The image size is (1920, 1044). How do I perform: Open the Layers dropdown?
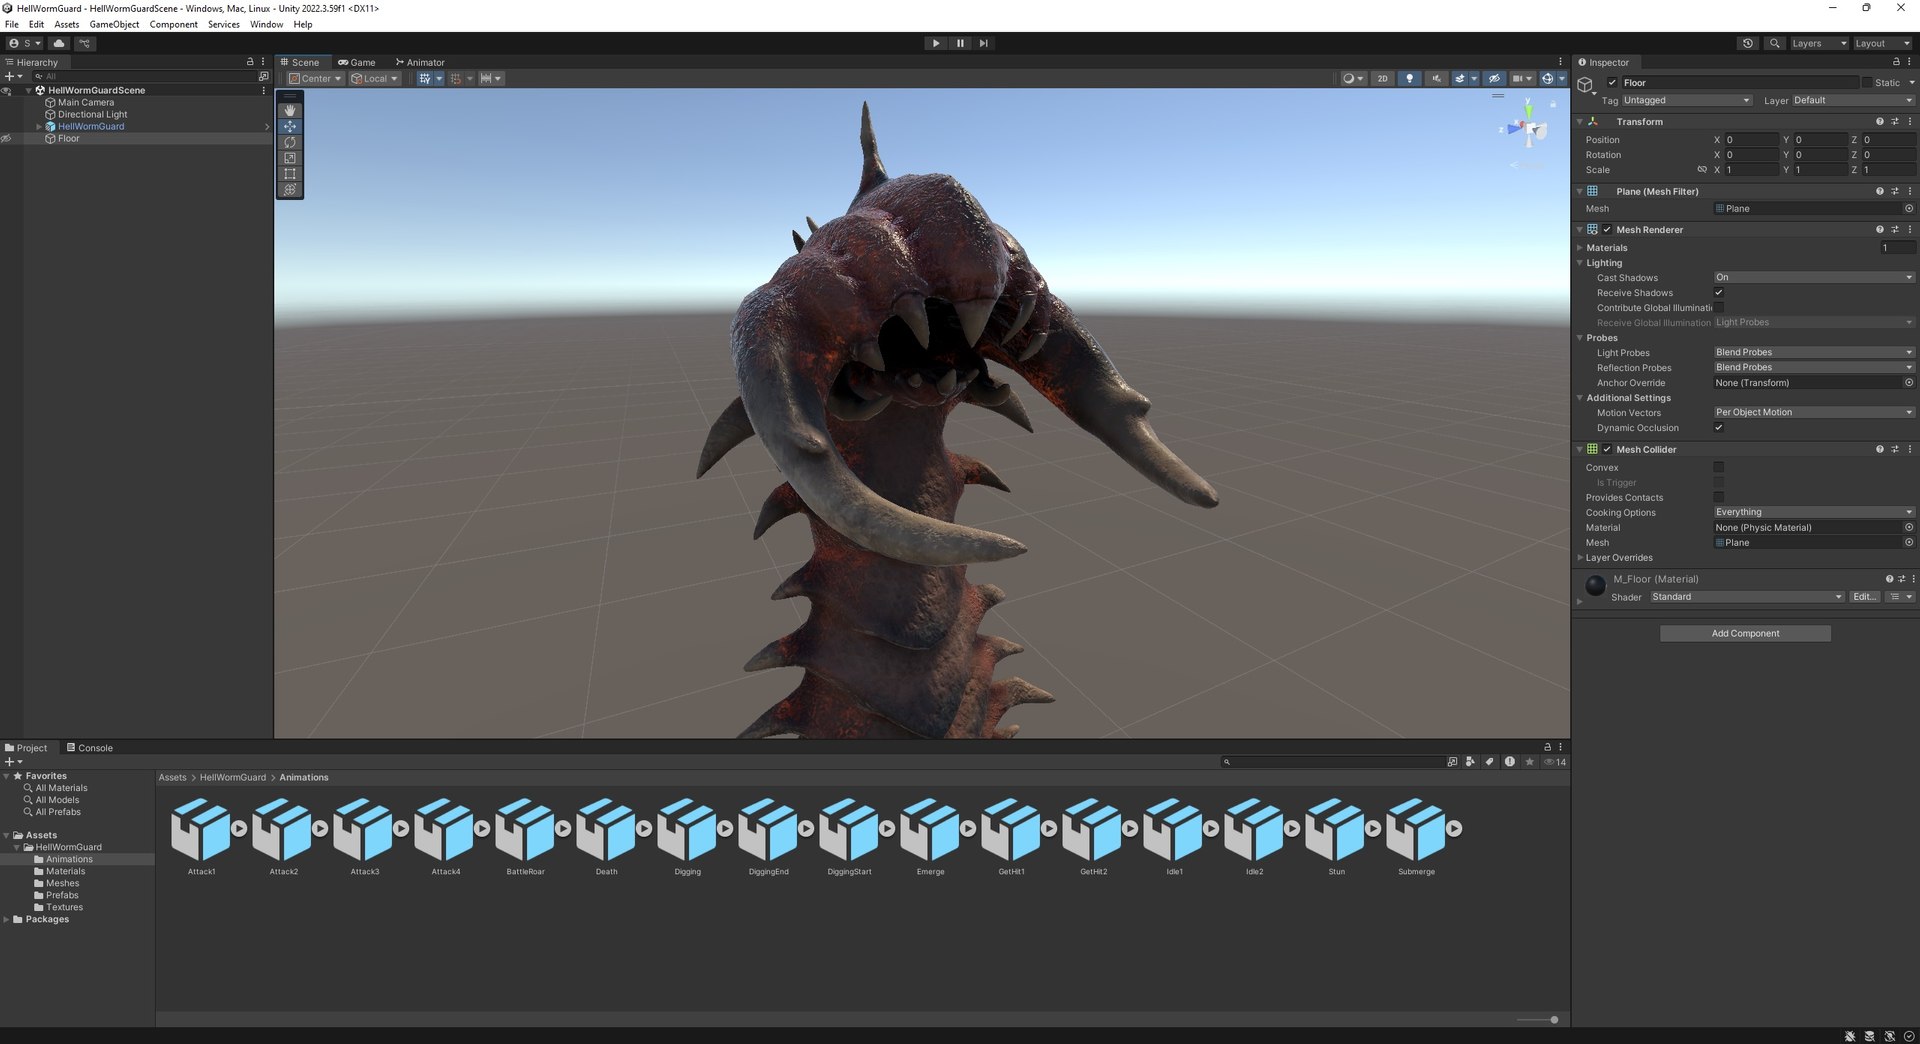(x=1818, y=43)
